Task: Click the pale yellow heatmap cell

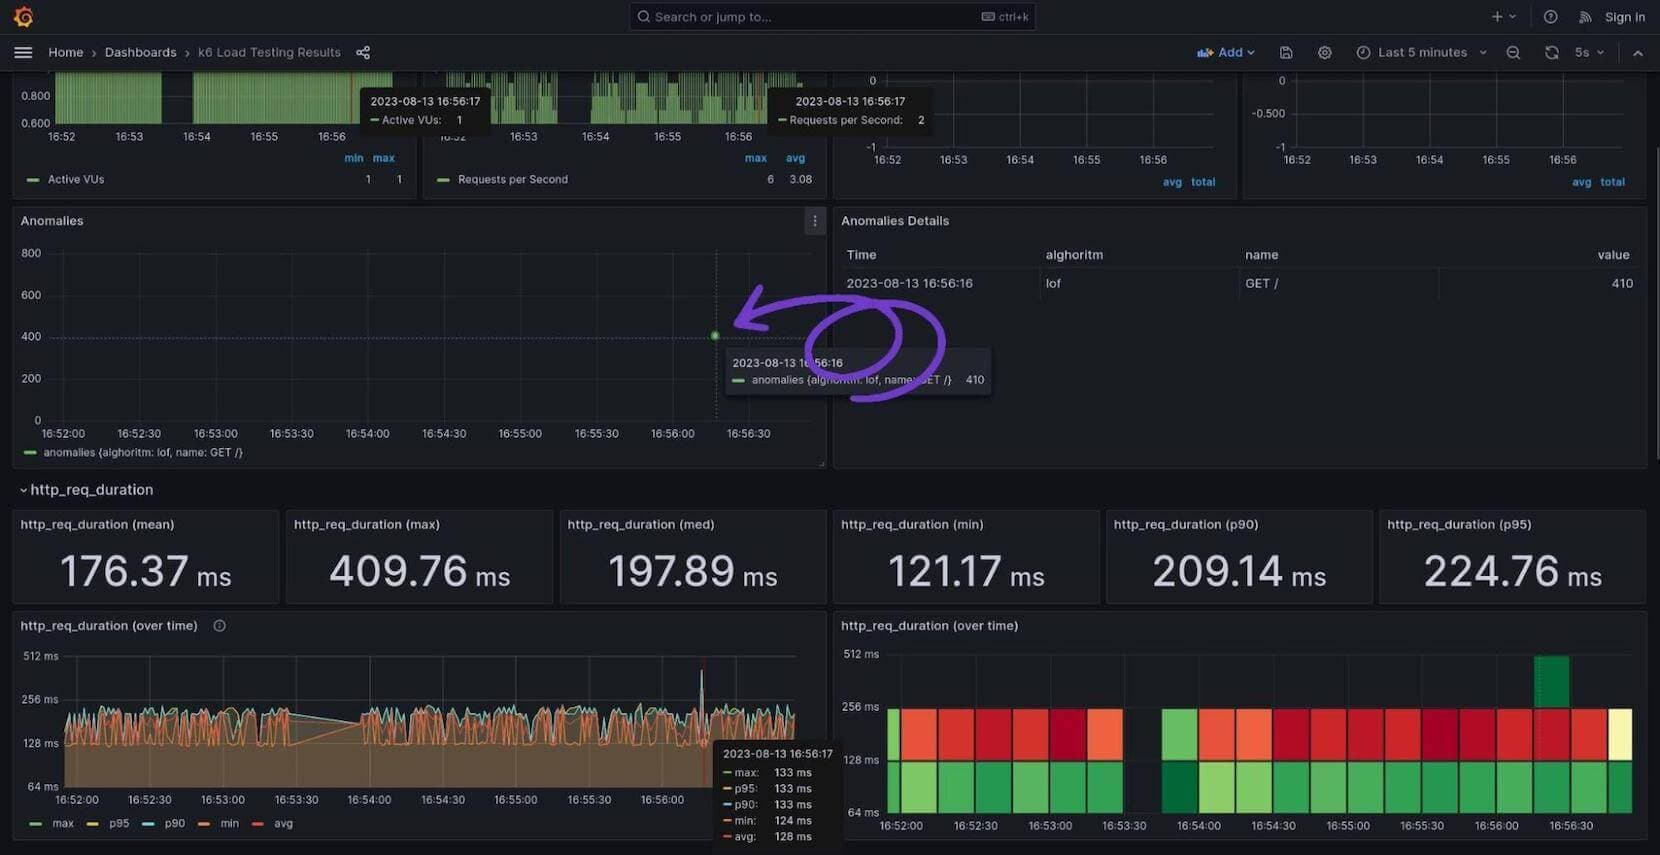Action: 1620,735
